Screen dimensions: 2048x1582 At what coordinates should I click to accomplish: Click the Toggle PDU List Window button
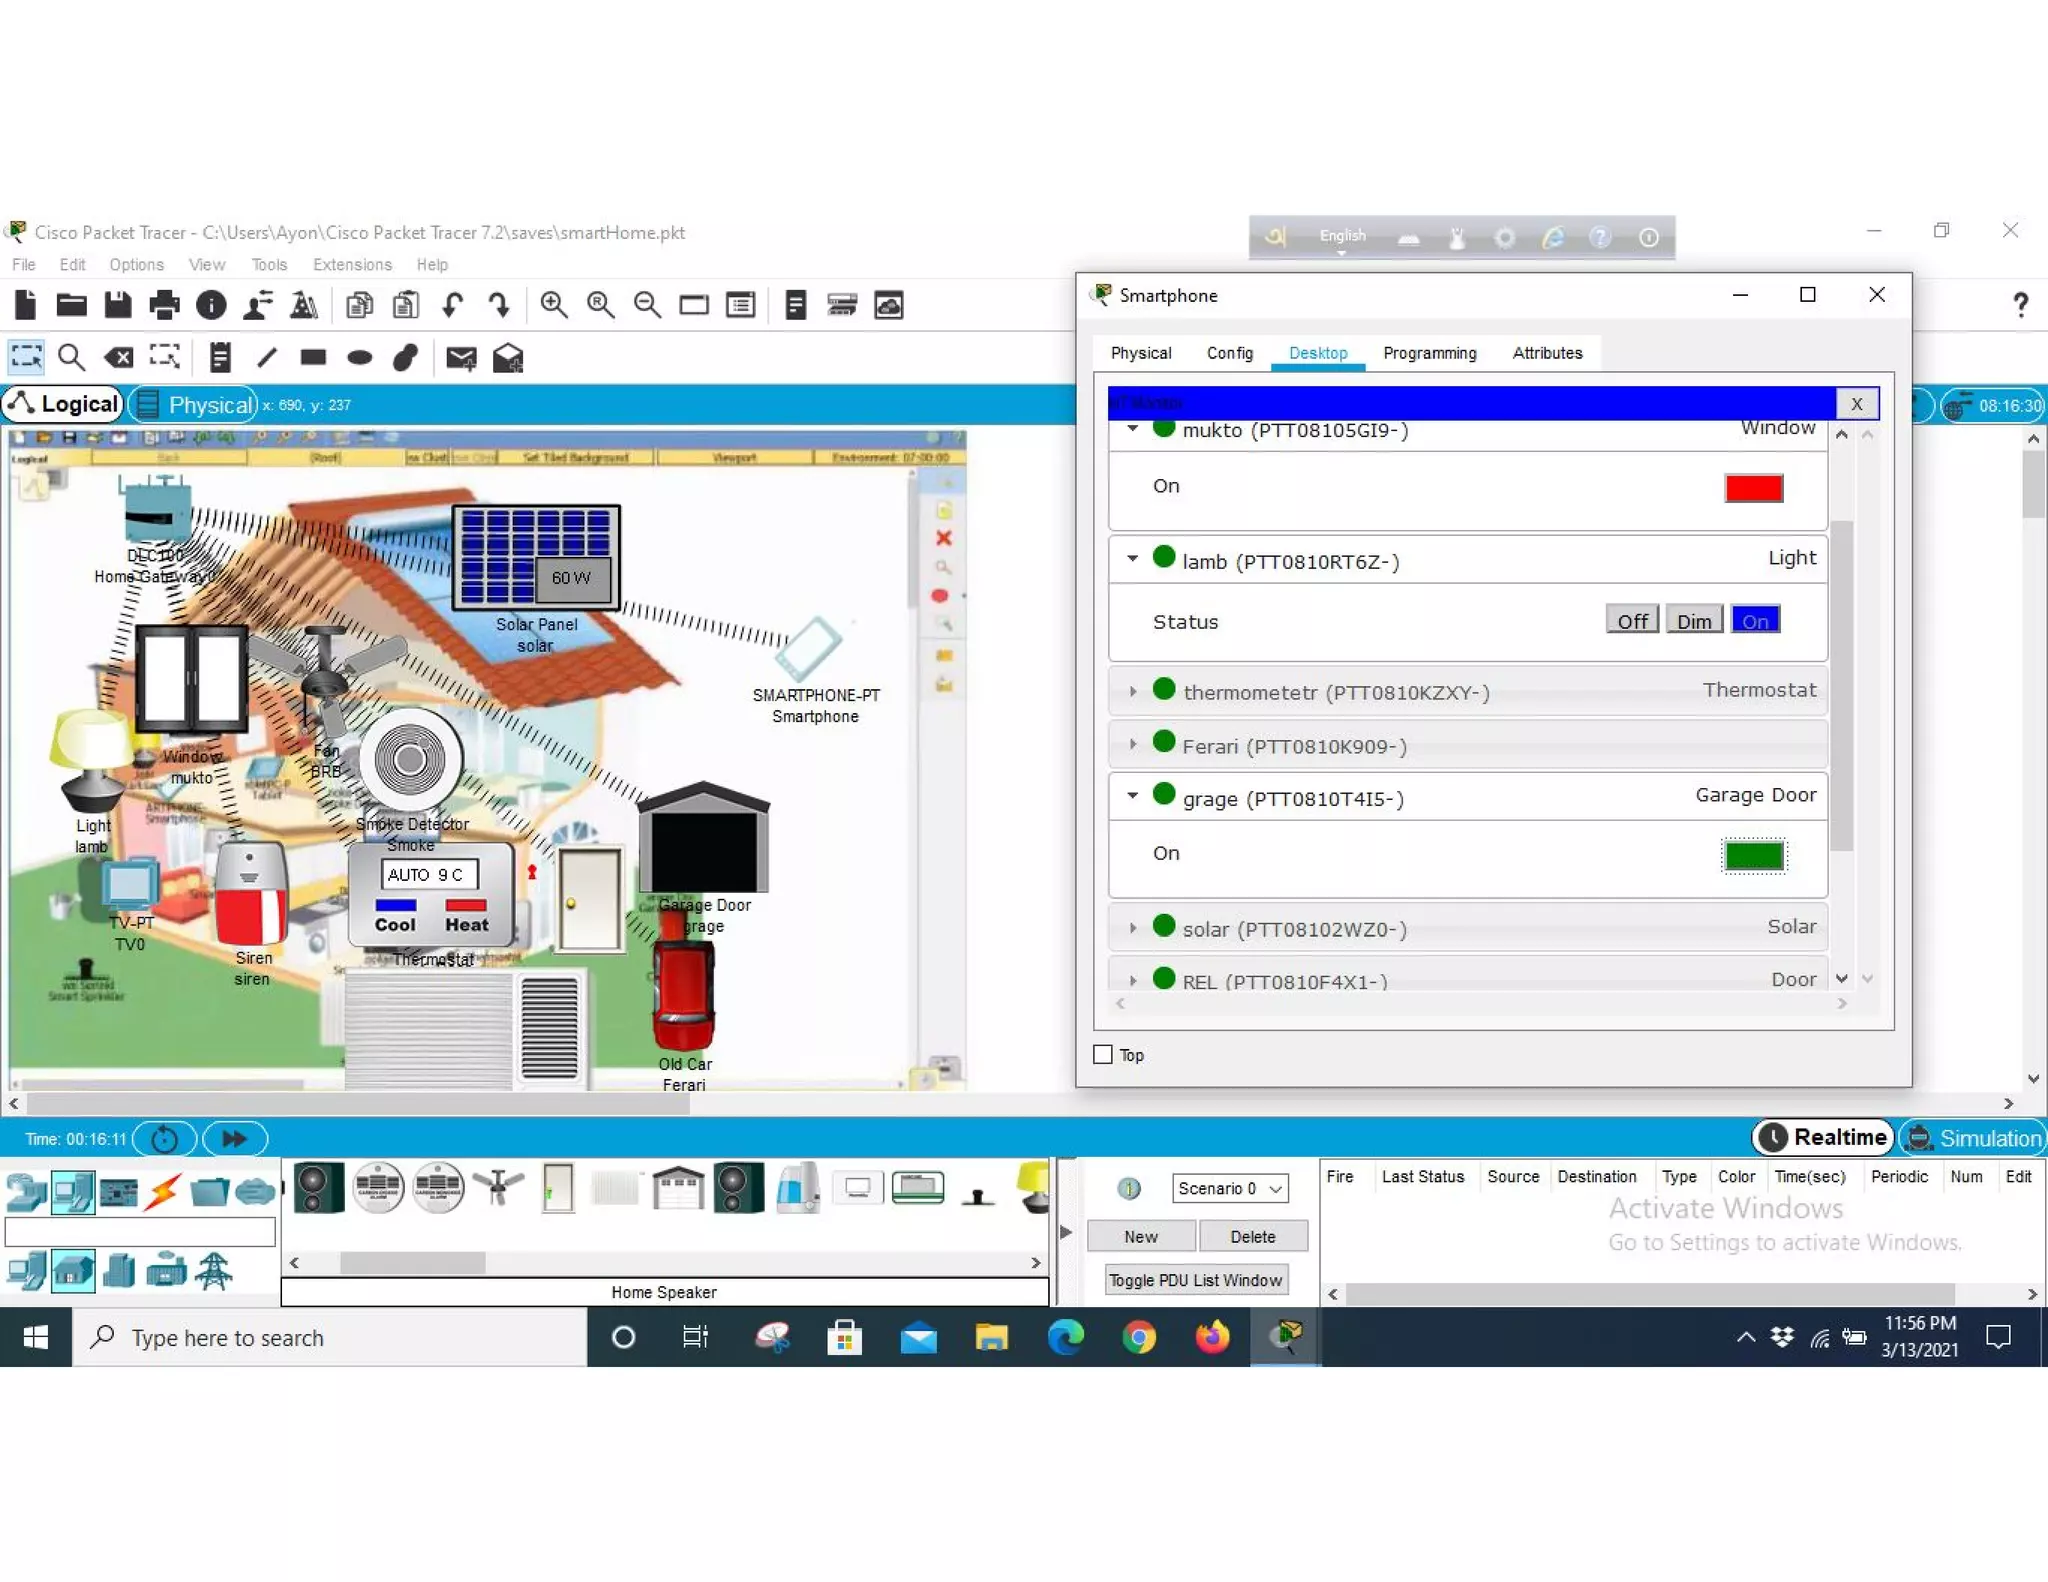[x=1195, y=1280]
